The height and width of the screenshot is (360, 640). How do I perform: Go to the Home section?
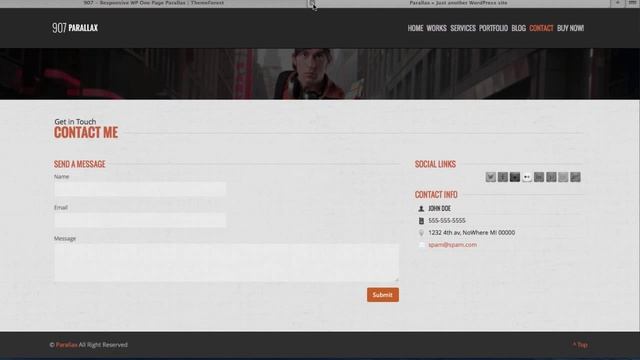pos(415,28)
